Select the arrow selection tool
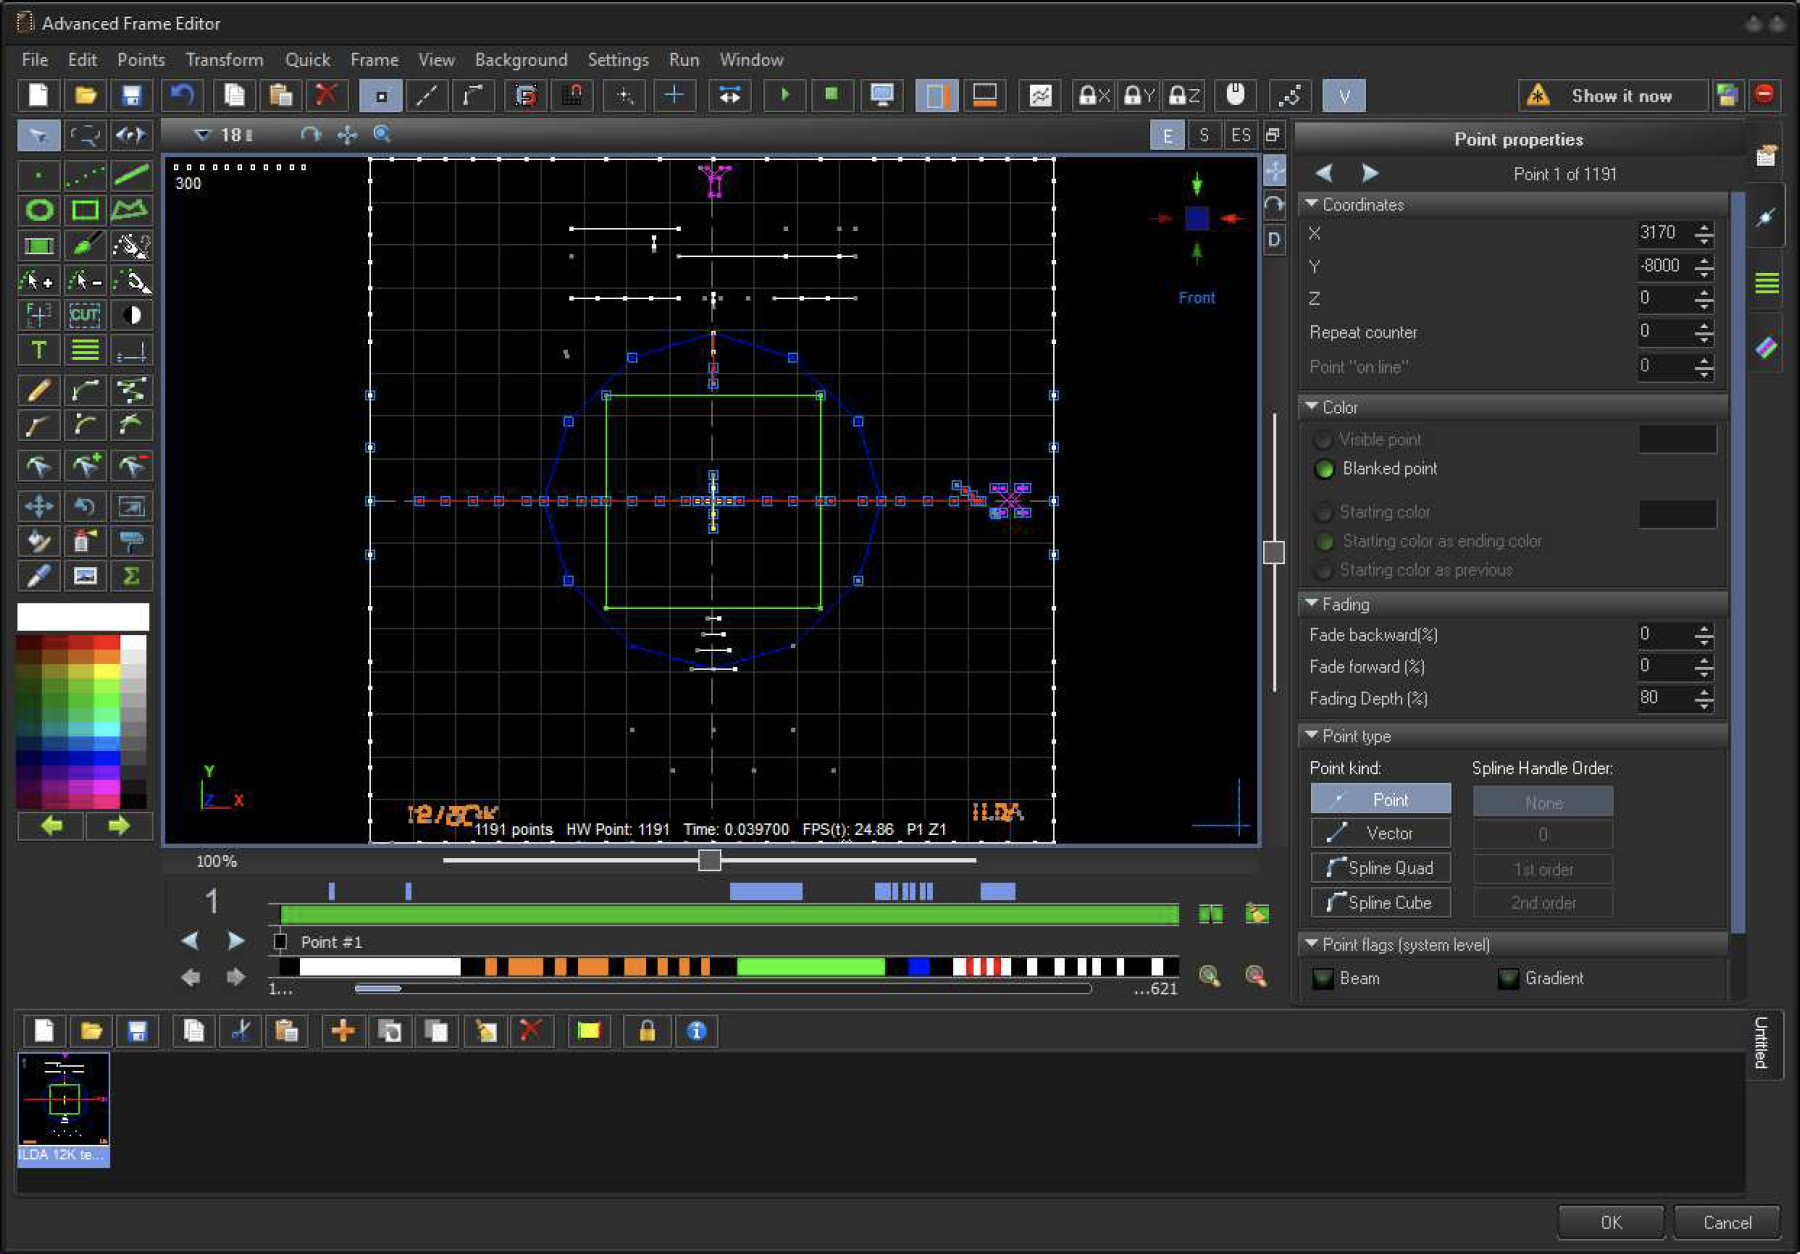Screen dimensions: 1800x1254 39,135
